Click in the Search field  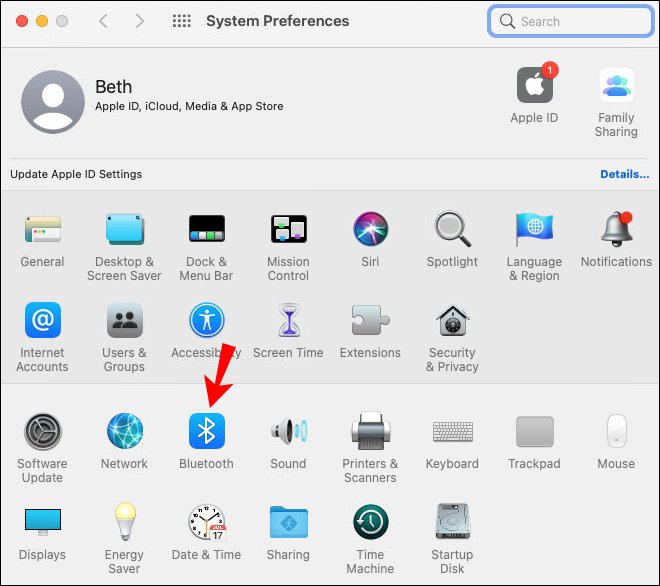(571, 21)
